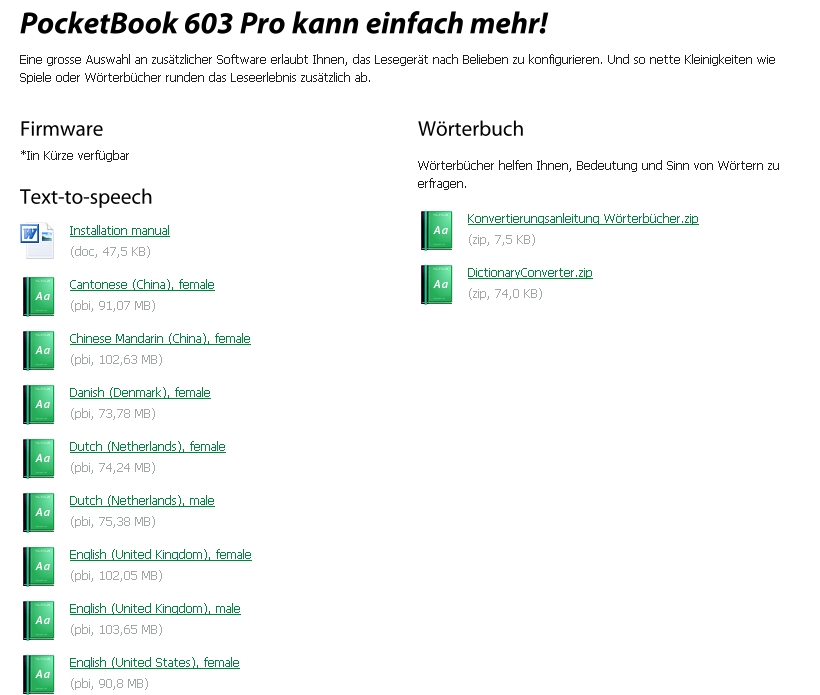Open the Installation manual link

119,231
